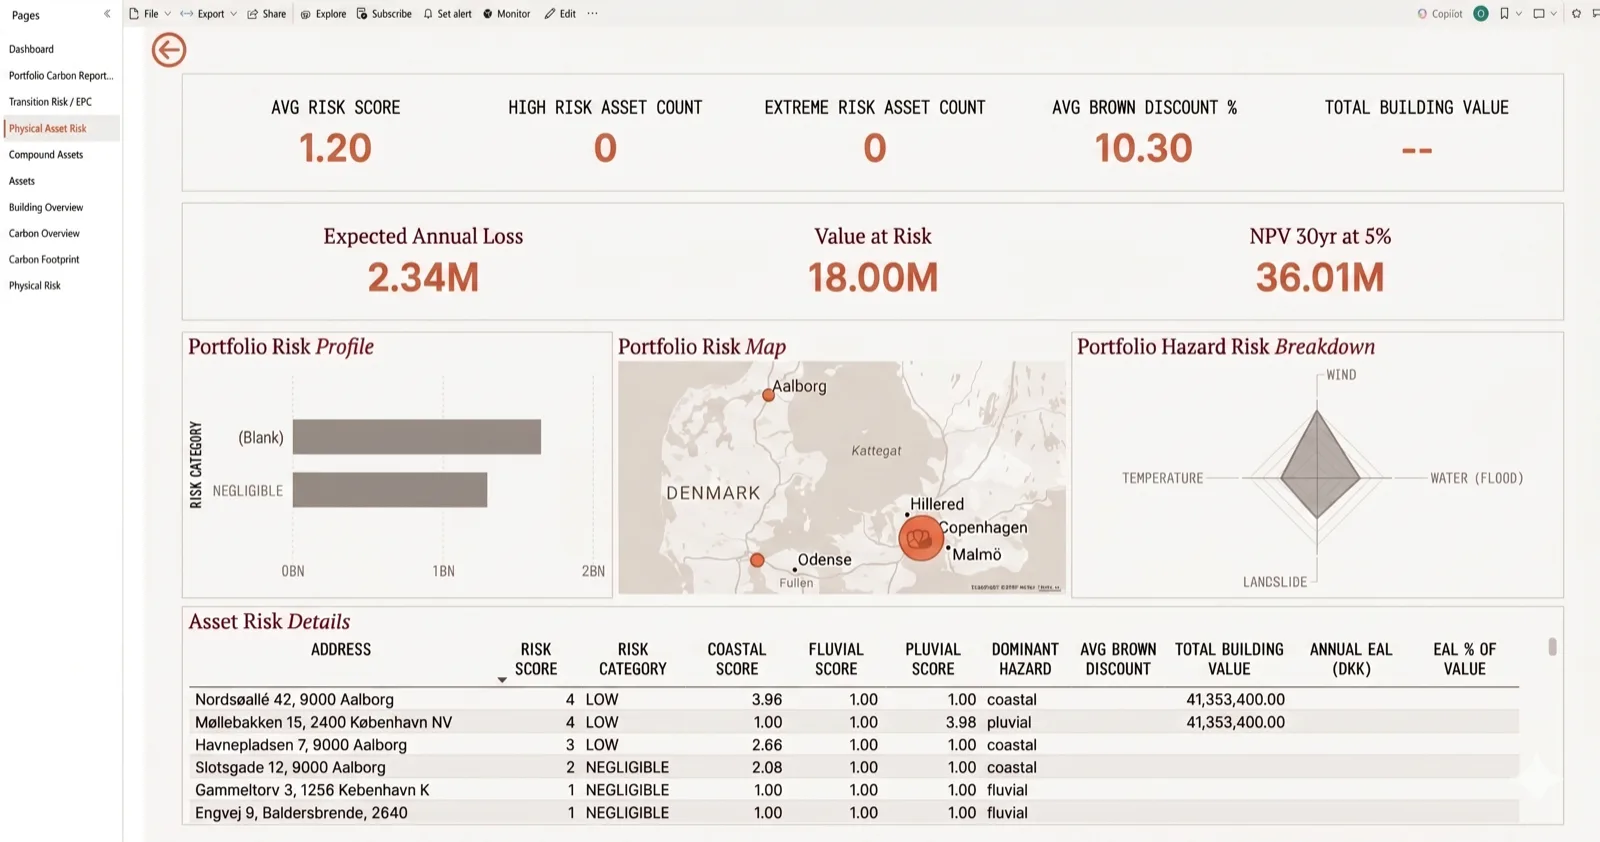The height and width of the screenshot is (842, 1600).
Task: Collapse the Pages pane with the chevron
Action: [x=107, y=14]
